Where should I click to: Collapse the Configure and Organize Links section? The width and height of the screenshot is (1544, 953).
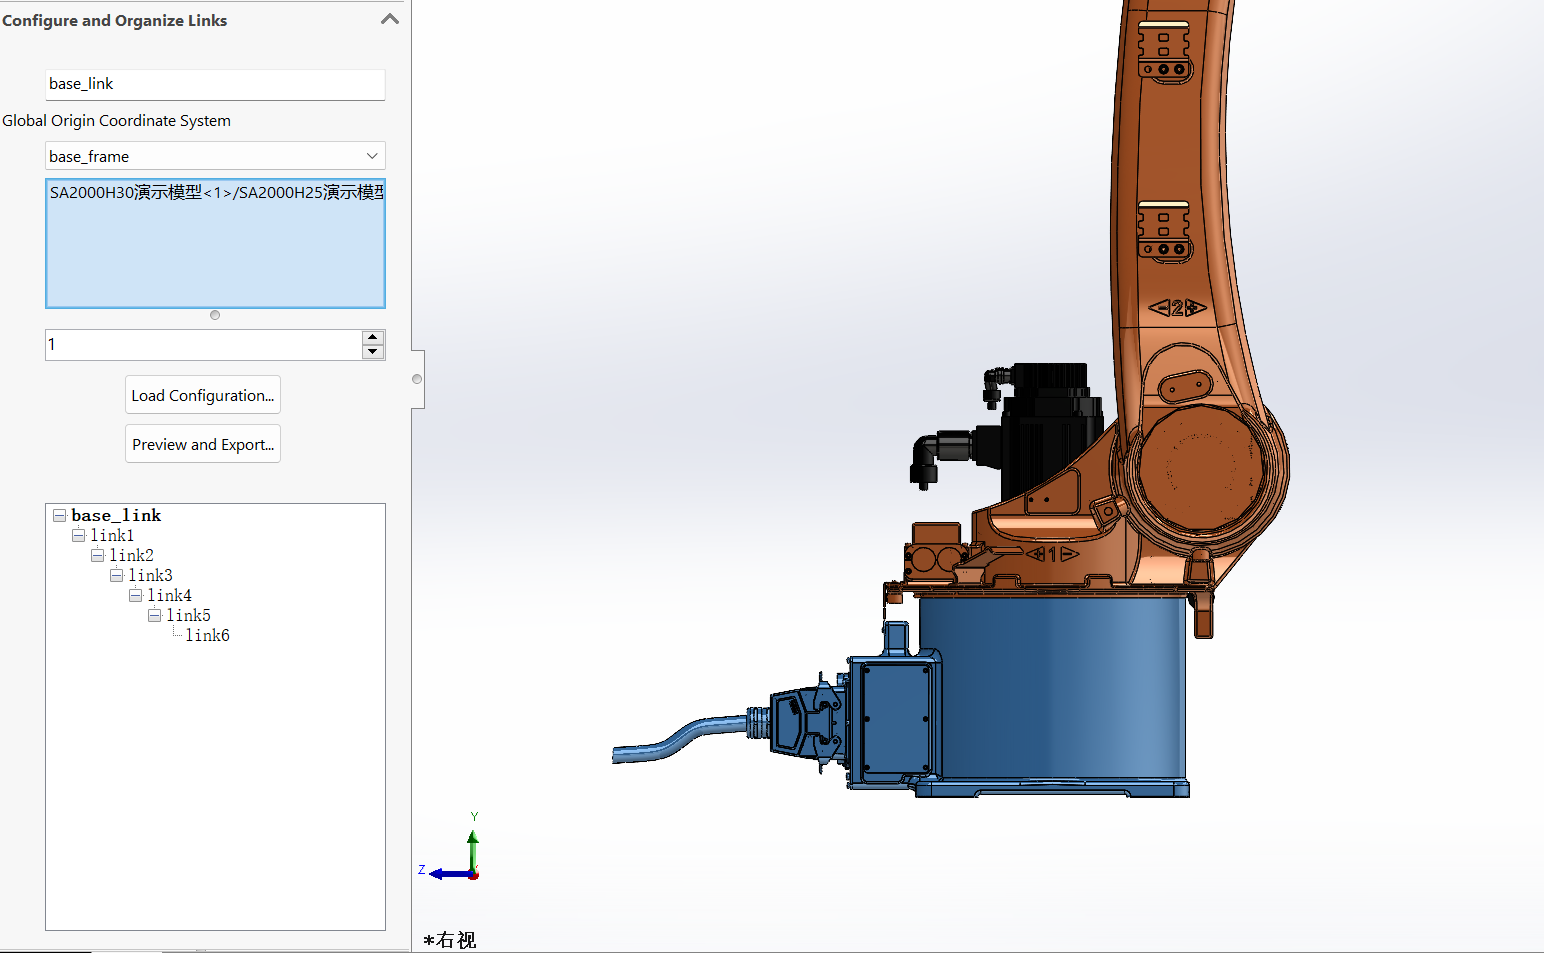pyautogui.click(x=389, y=19)
